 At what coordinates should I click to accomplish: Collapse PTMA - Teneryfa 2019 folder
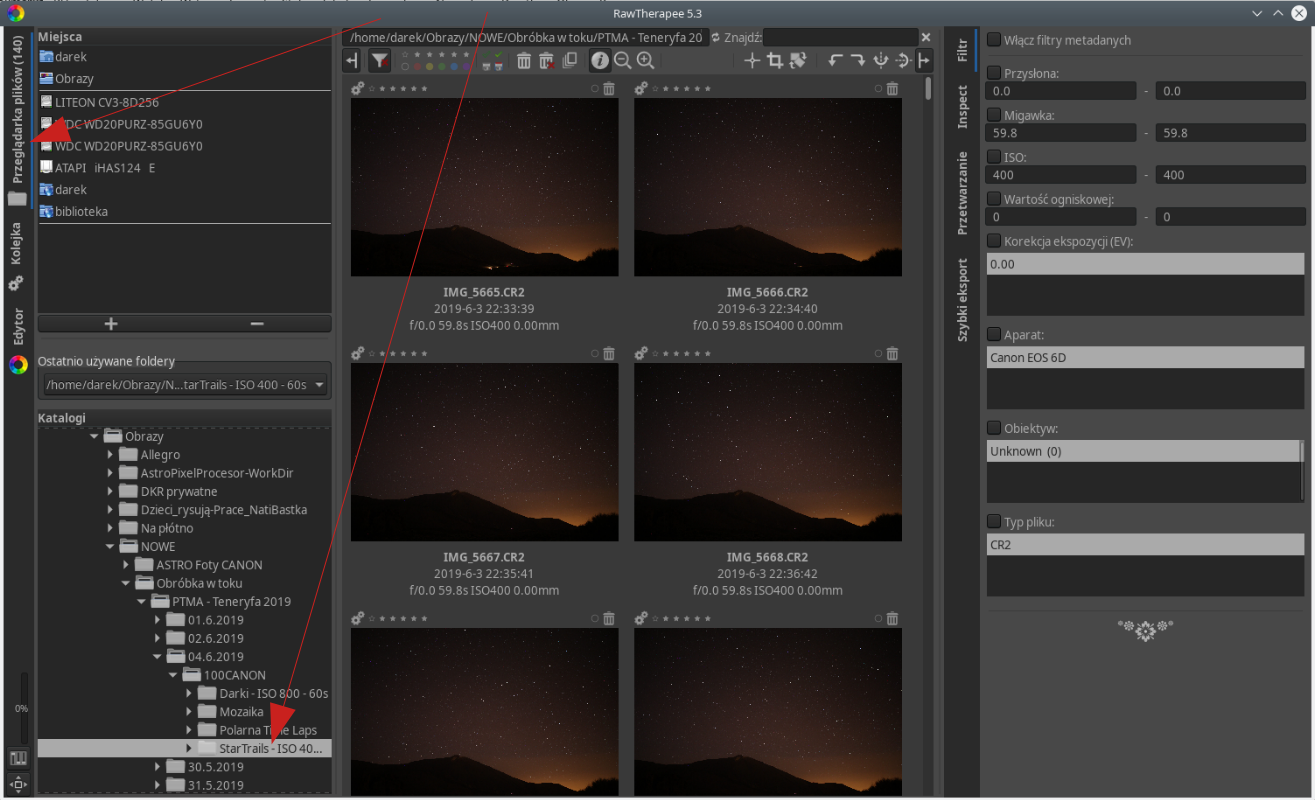(141, 602)
